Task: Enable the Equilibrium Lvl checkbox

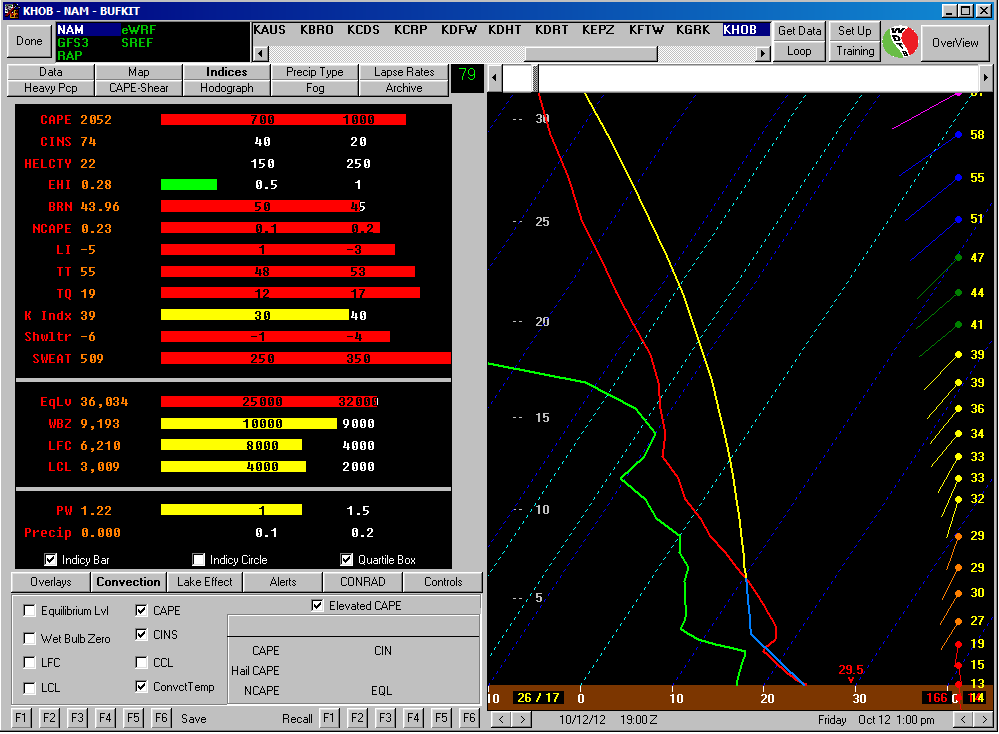Action: [29, 610]
